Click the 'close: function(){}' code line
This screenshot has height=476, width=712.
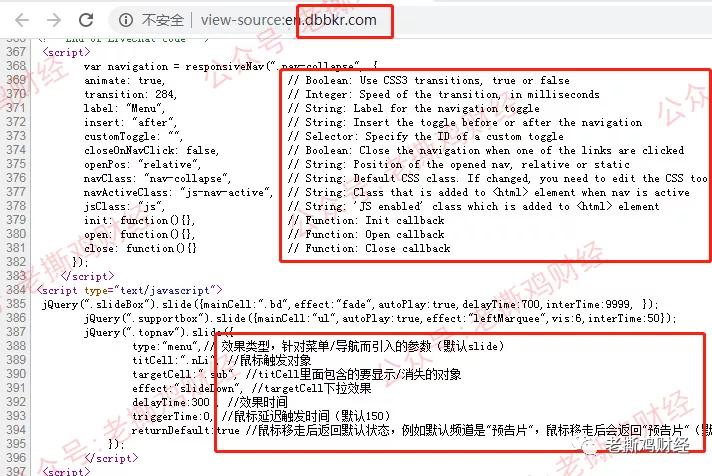tap(140, 248)
